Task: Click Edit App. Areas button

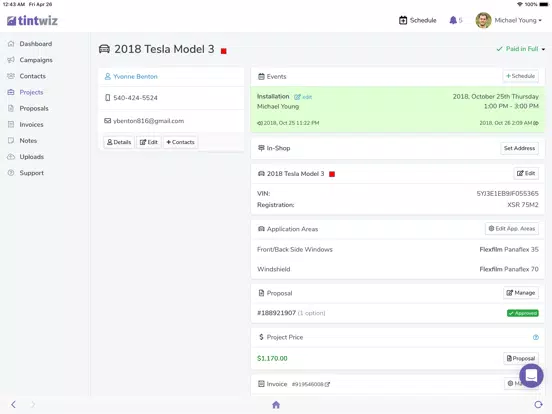Action: pyautogui.click(x=512, y=229)
